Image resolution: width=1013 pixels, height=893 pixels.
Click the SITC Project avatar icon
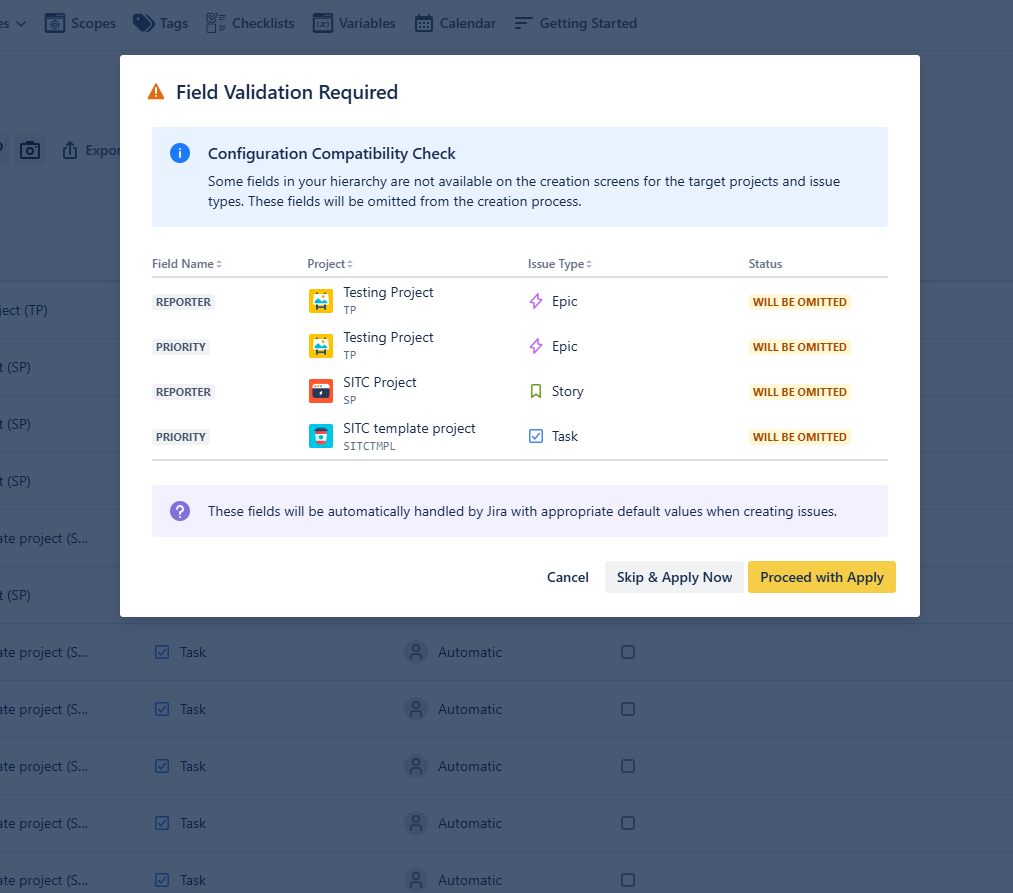[321, 391]
